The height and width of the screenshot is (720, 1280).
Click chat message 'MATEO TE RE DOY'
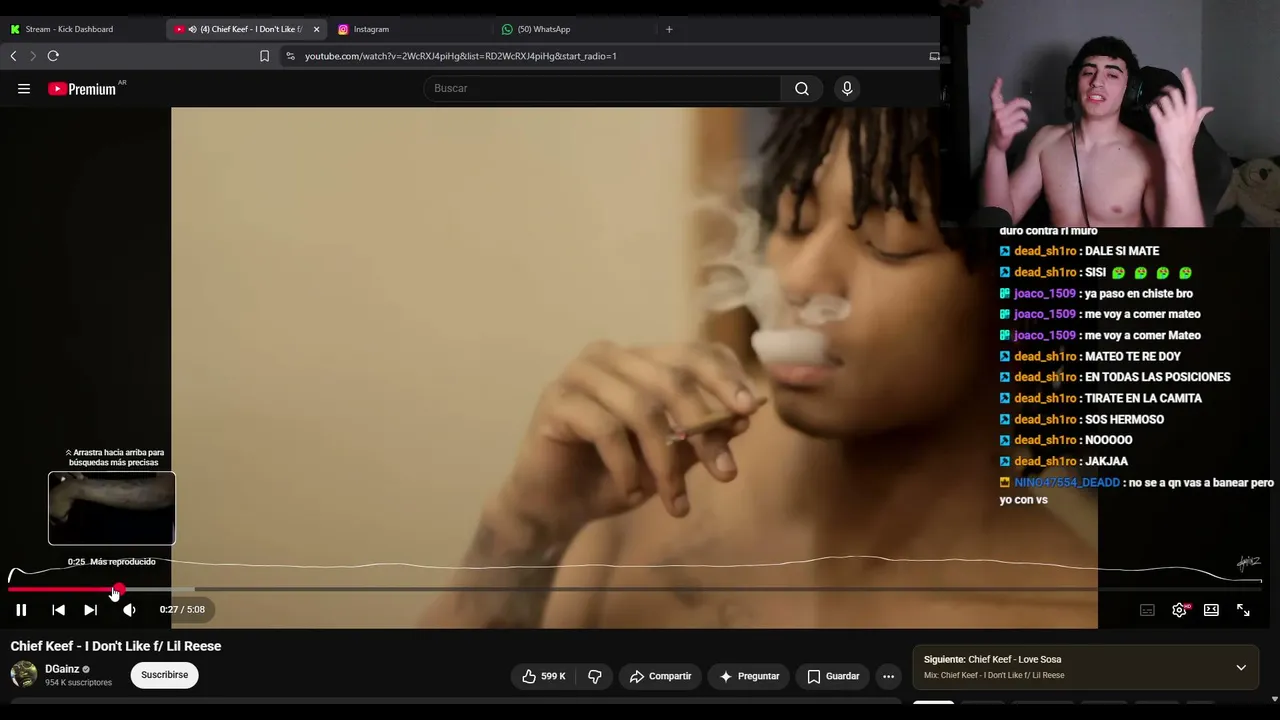(x=1133, y=357)
